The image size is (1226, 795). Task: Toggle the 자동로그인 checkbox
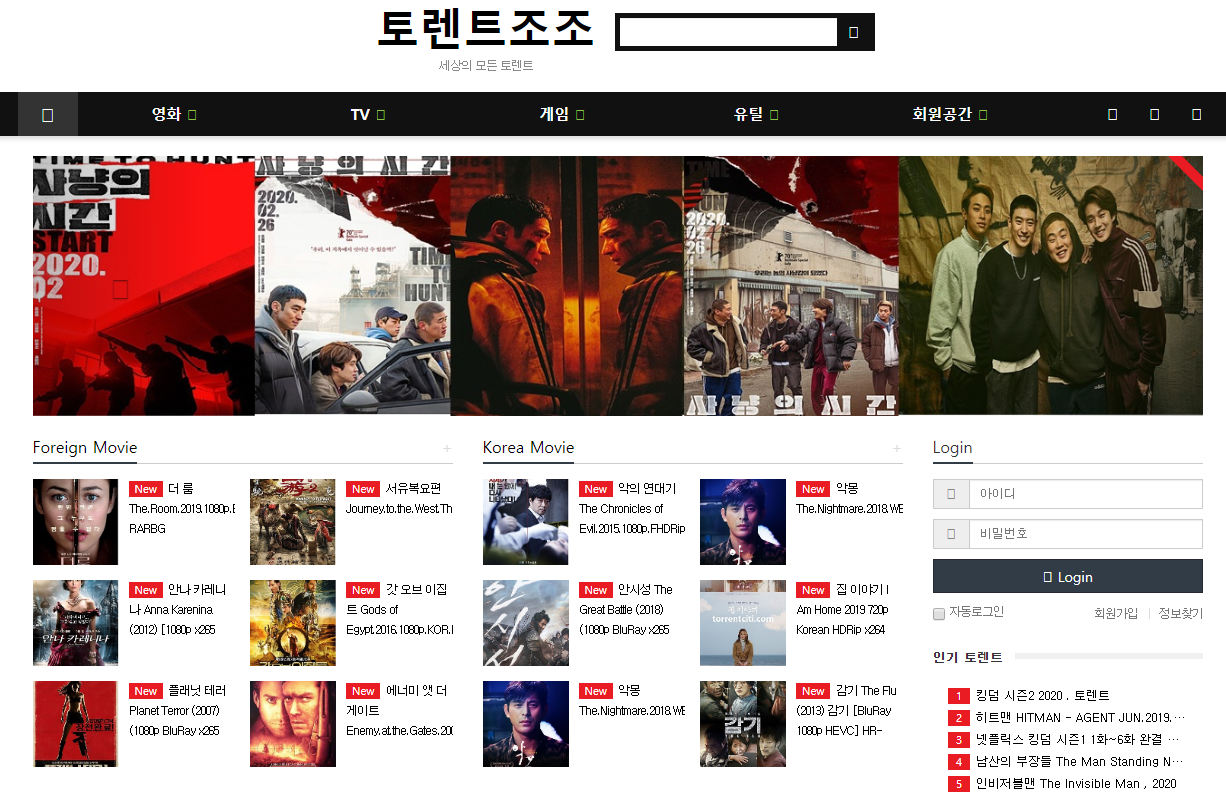pos(939,613)
